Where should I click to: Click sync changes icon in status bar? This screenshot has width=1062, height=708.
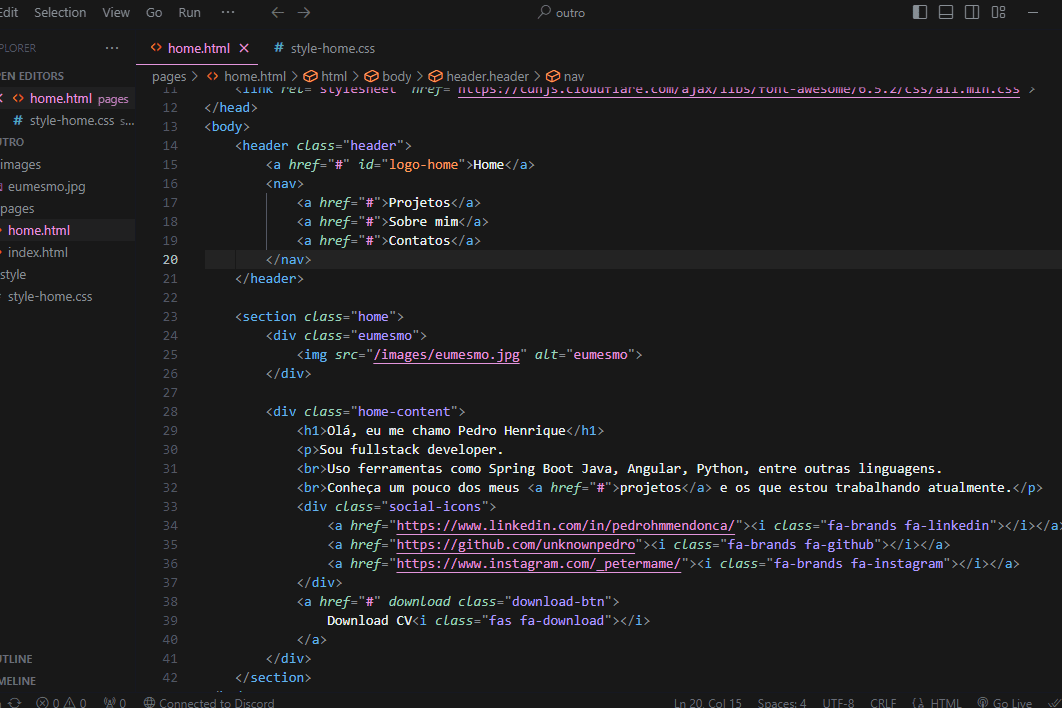14,703
